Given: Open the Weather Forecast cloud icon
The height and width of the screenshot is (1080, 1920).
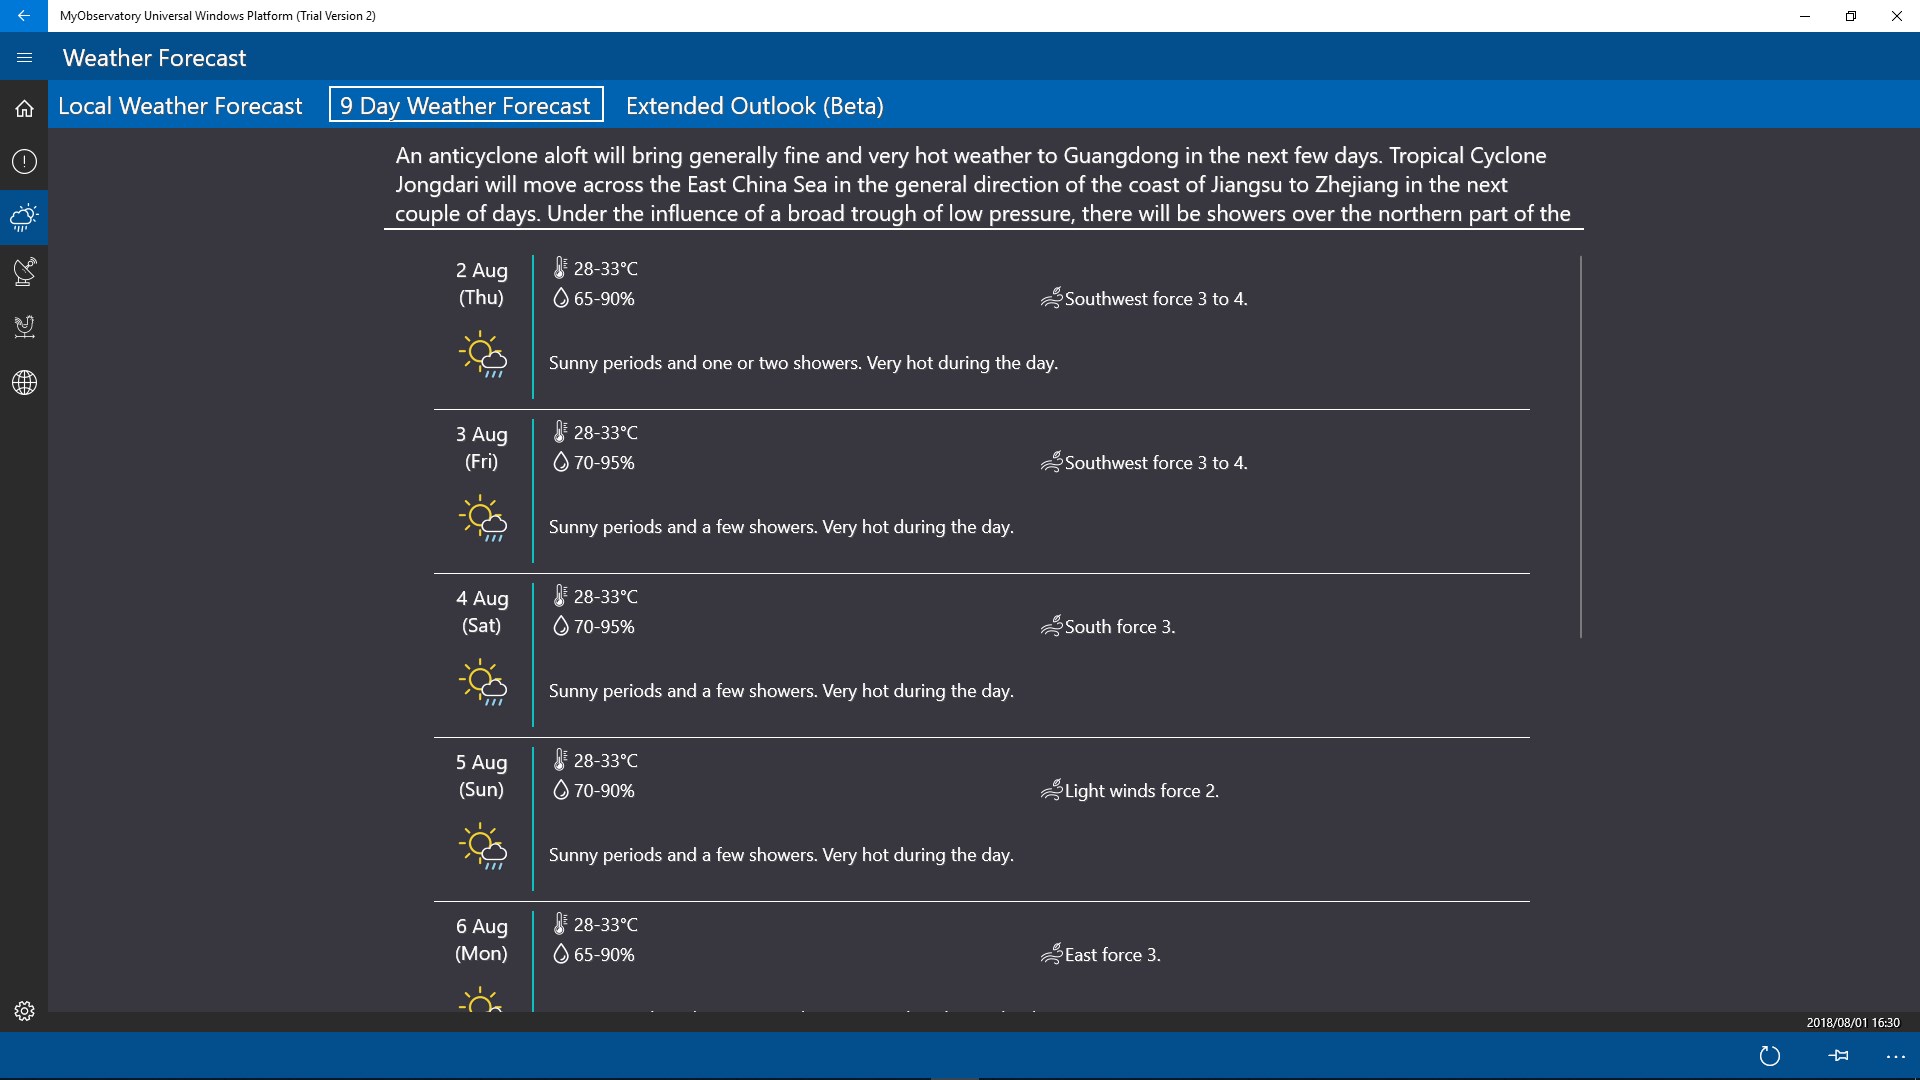Looking at the screenshot, I should (x=24, y=216).
